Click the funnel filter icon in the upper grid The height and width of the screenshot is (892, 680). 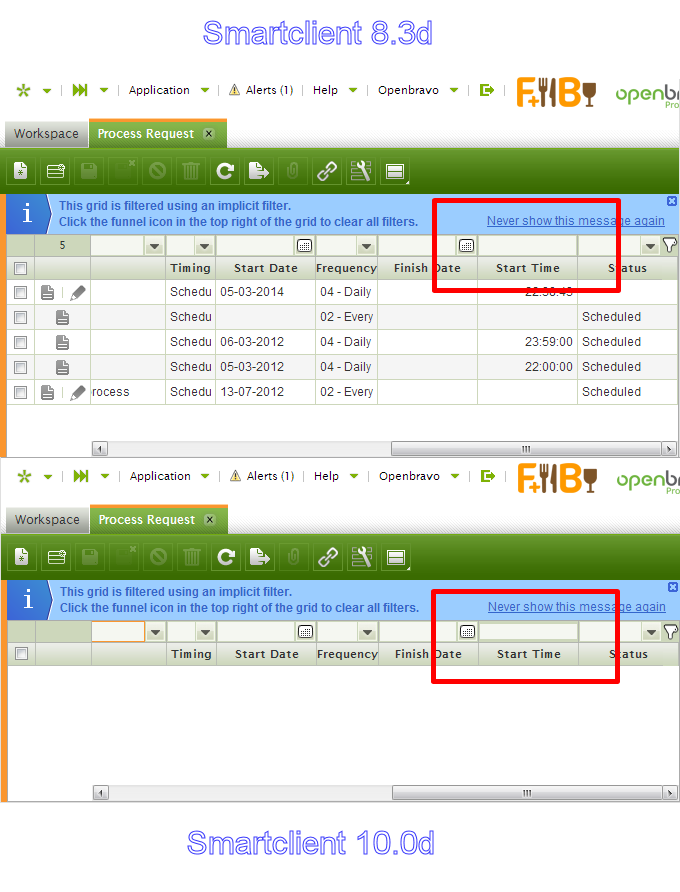pyautogui.click(x=670, y=245)
